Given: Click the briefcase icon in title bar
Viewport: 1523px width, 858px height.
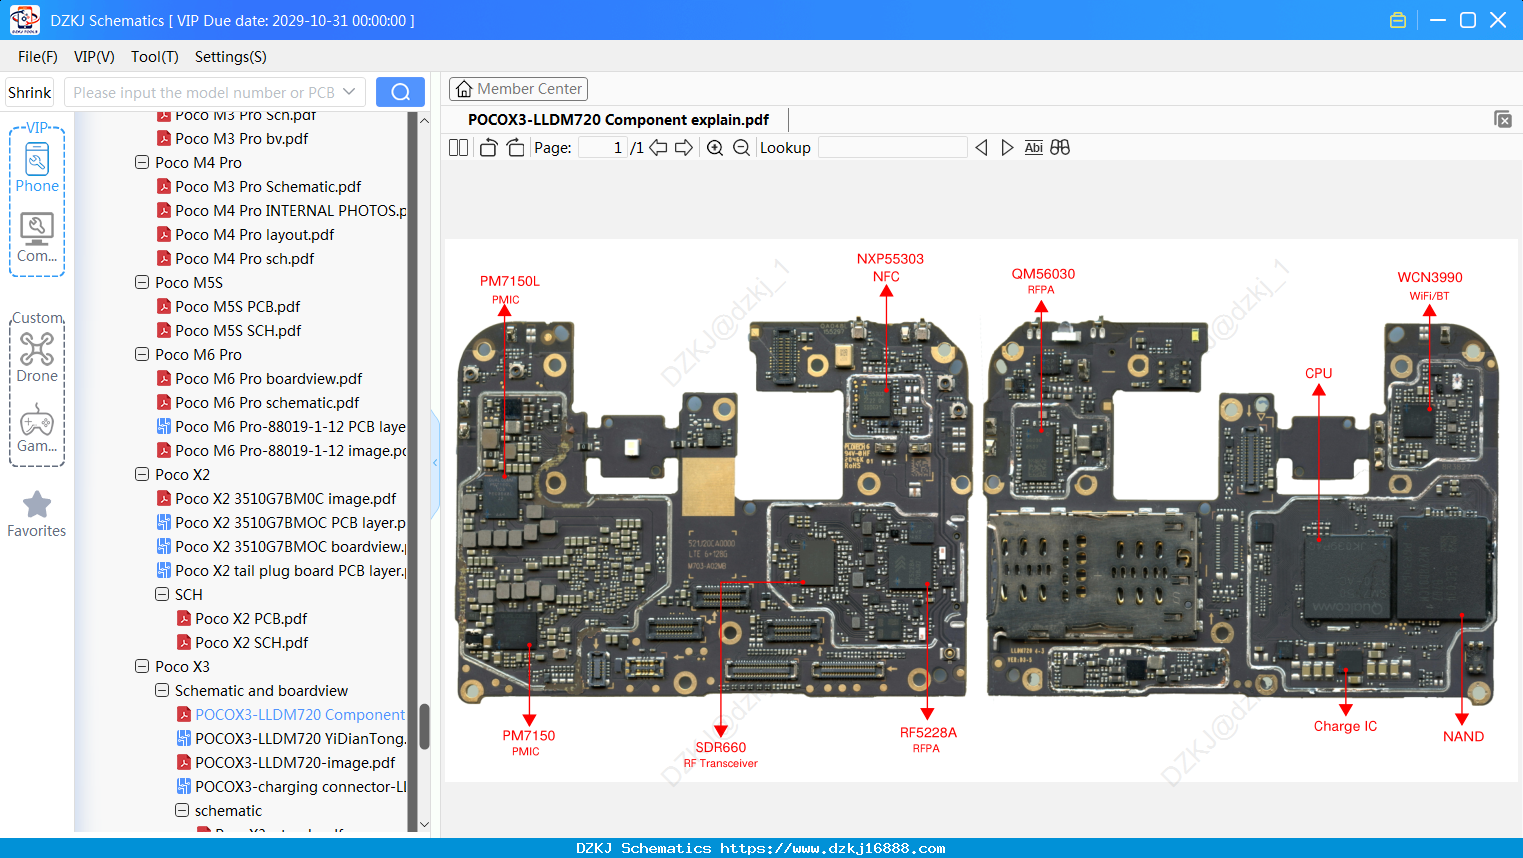Looking at the screenshot, I should tap(1398, 20).
